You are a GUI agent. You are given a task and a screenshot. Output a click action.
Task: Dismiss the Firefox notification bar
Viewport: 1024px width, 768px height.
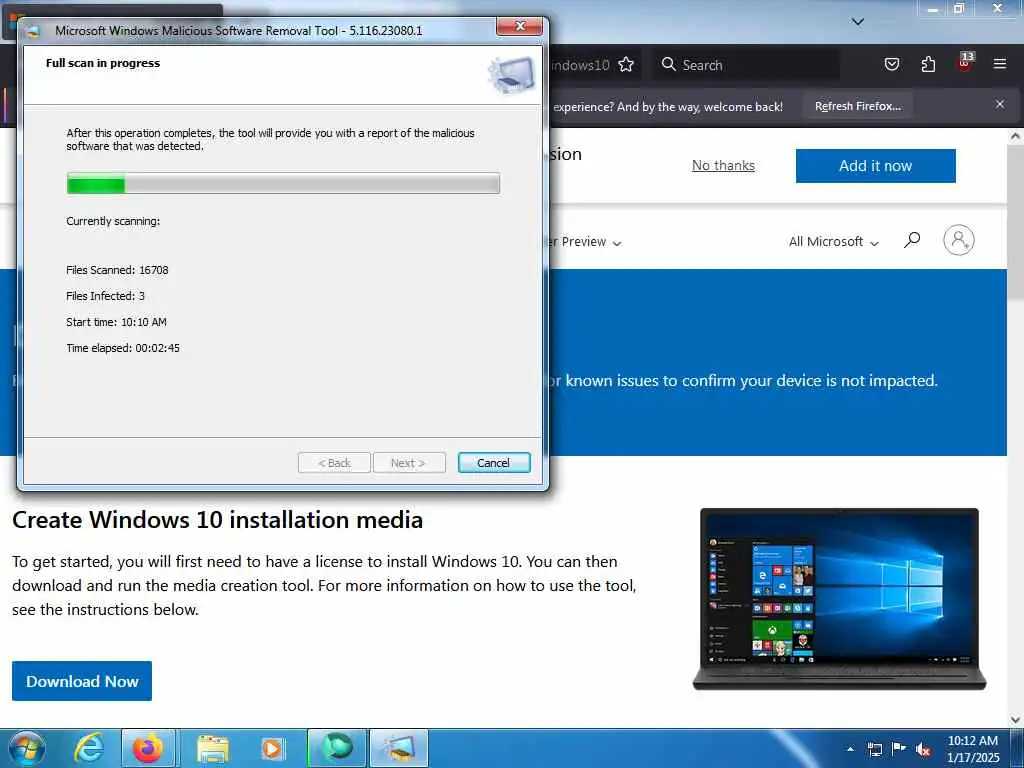1000,104
